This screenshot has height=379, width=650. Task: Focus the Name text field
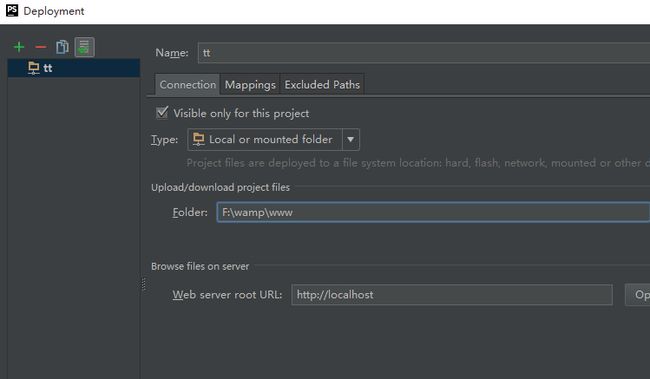[424, 53]
